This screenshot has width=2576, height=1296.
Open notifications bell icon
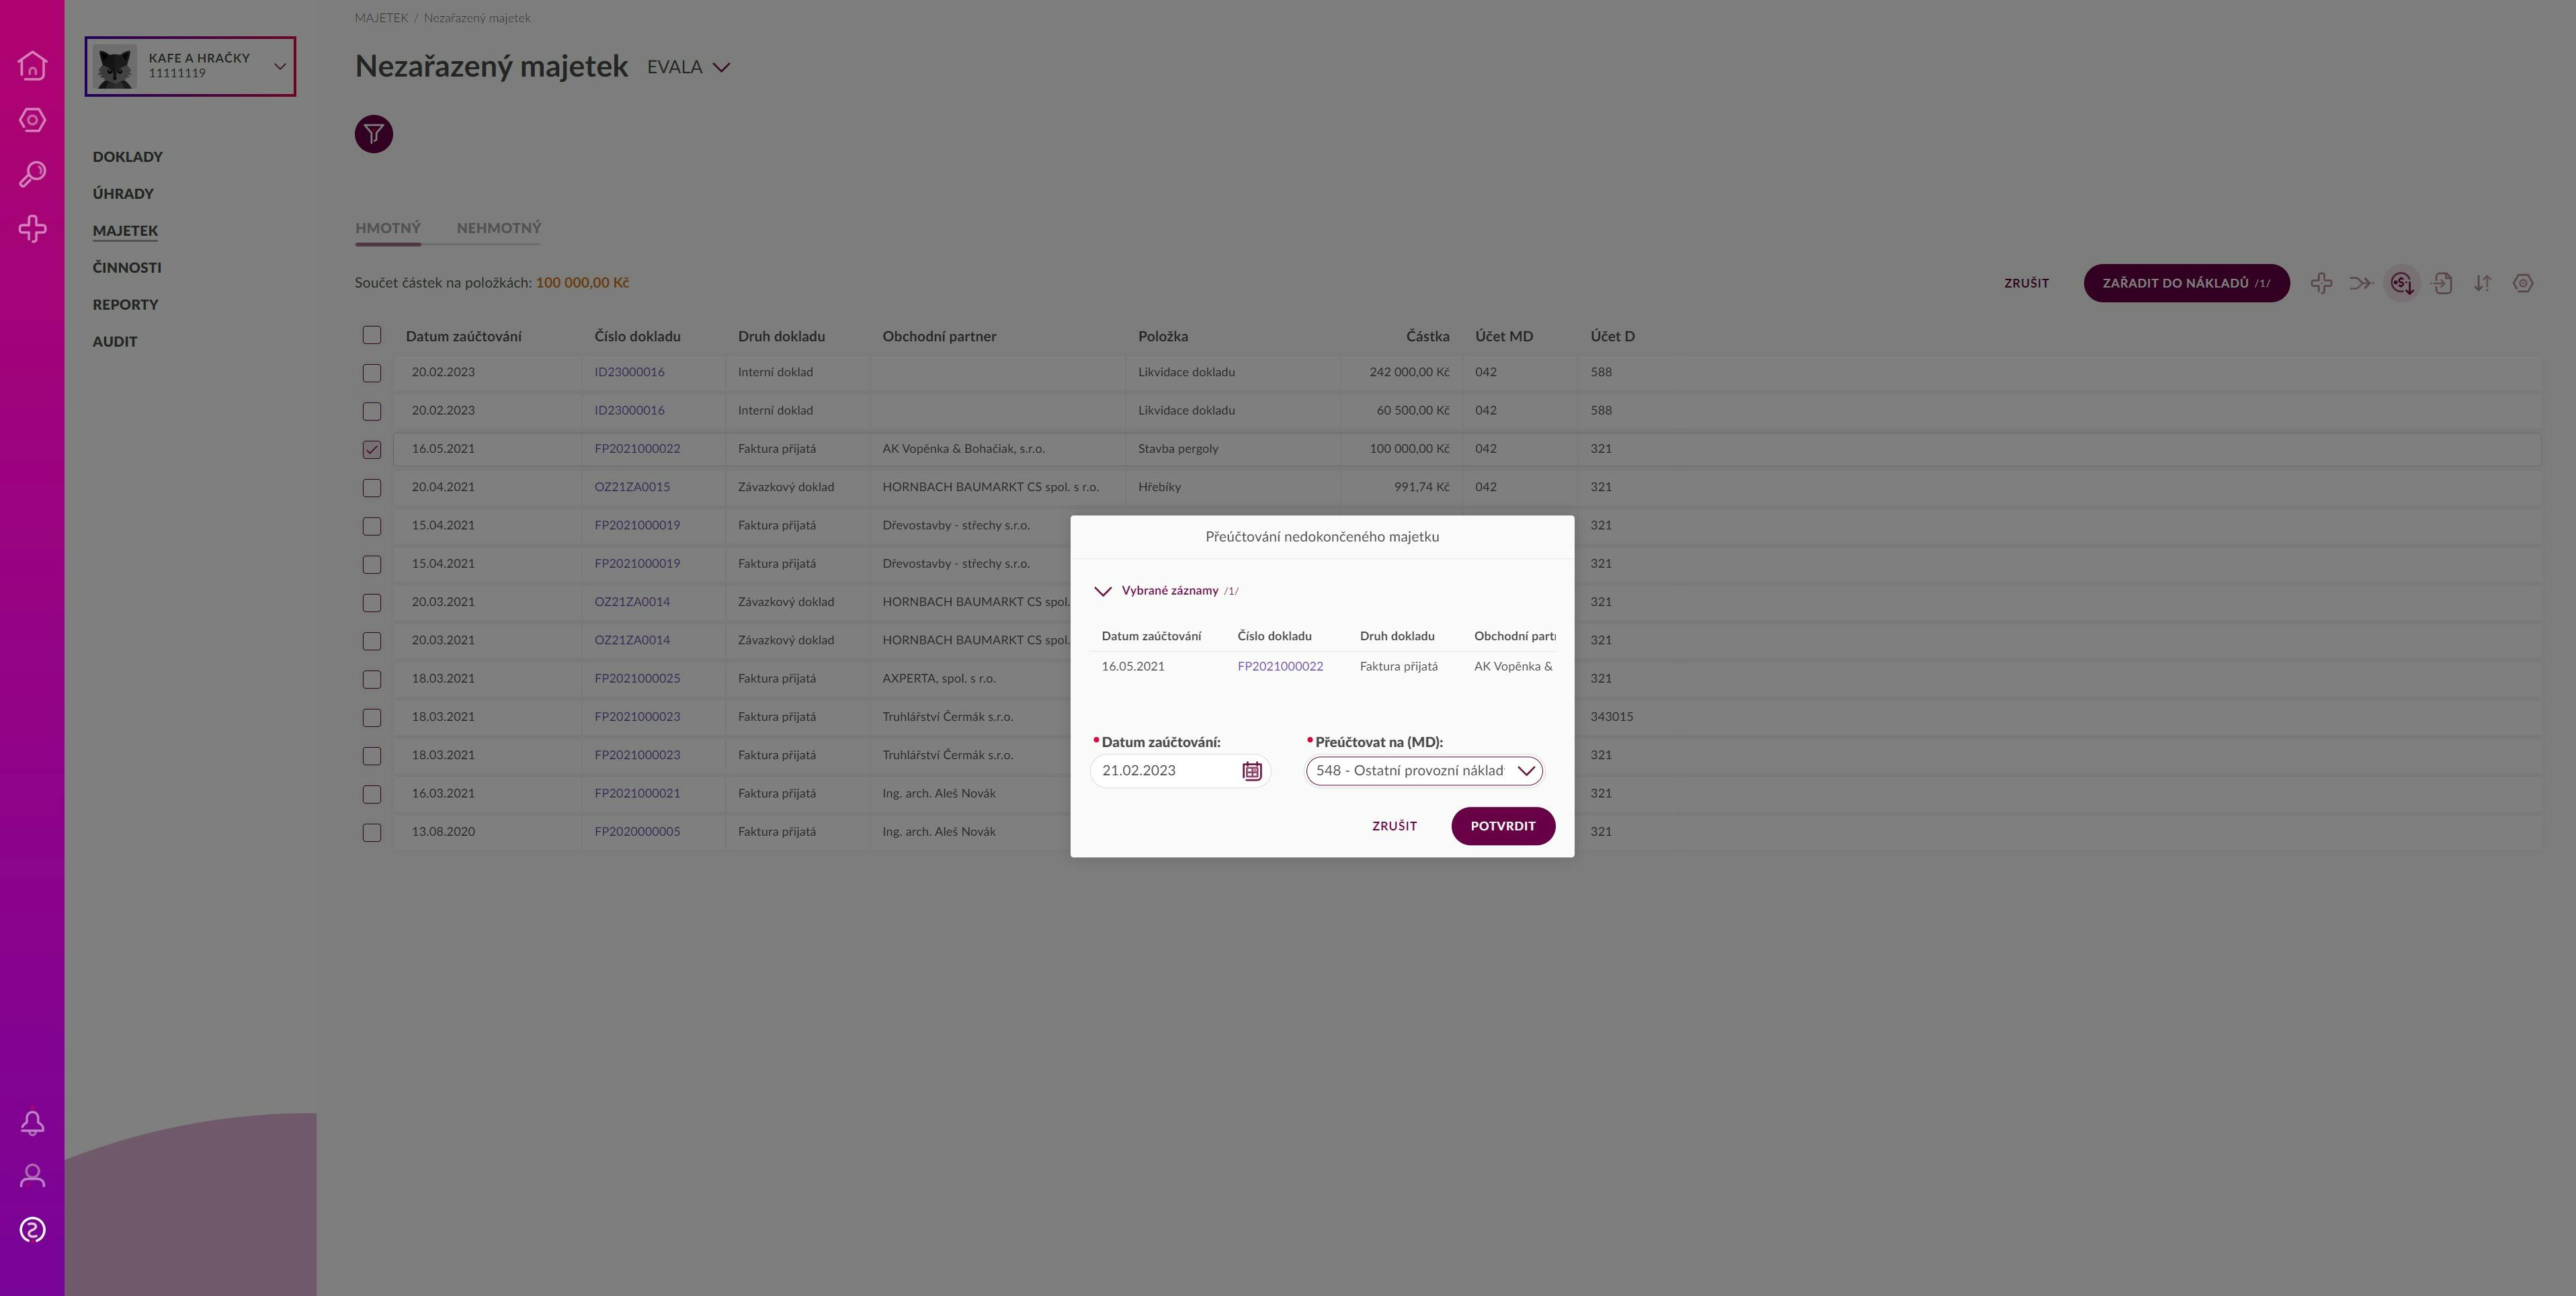click(32, 1123)
